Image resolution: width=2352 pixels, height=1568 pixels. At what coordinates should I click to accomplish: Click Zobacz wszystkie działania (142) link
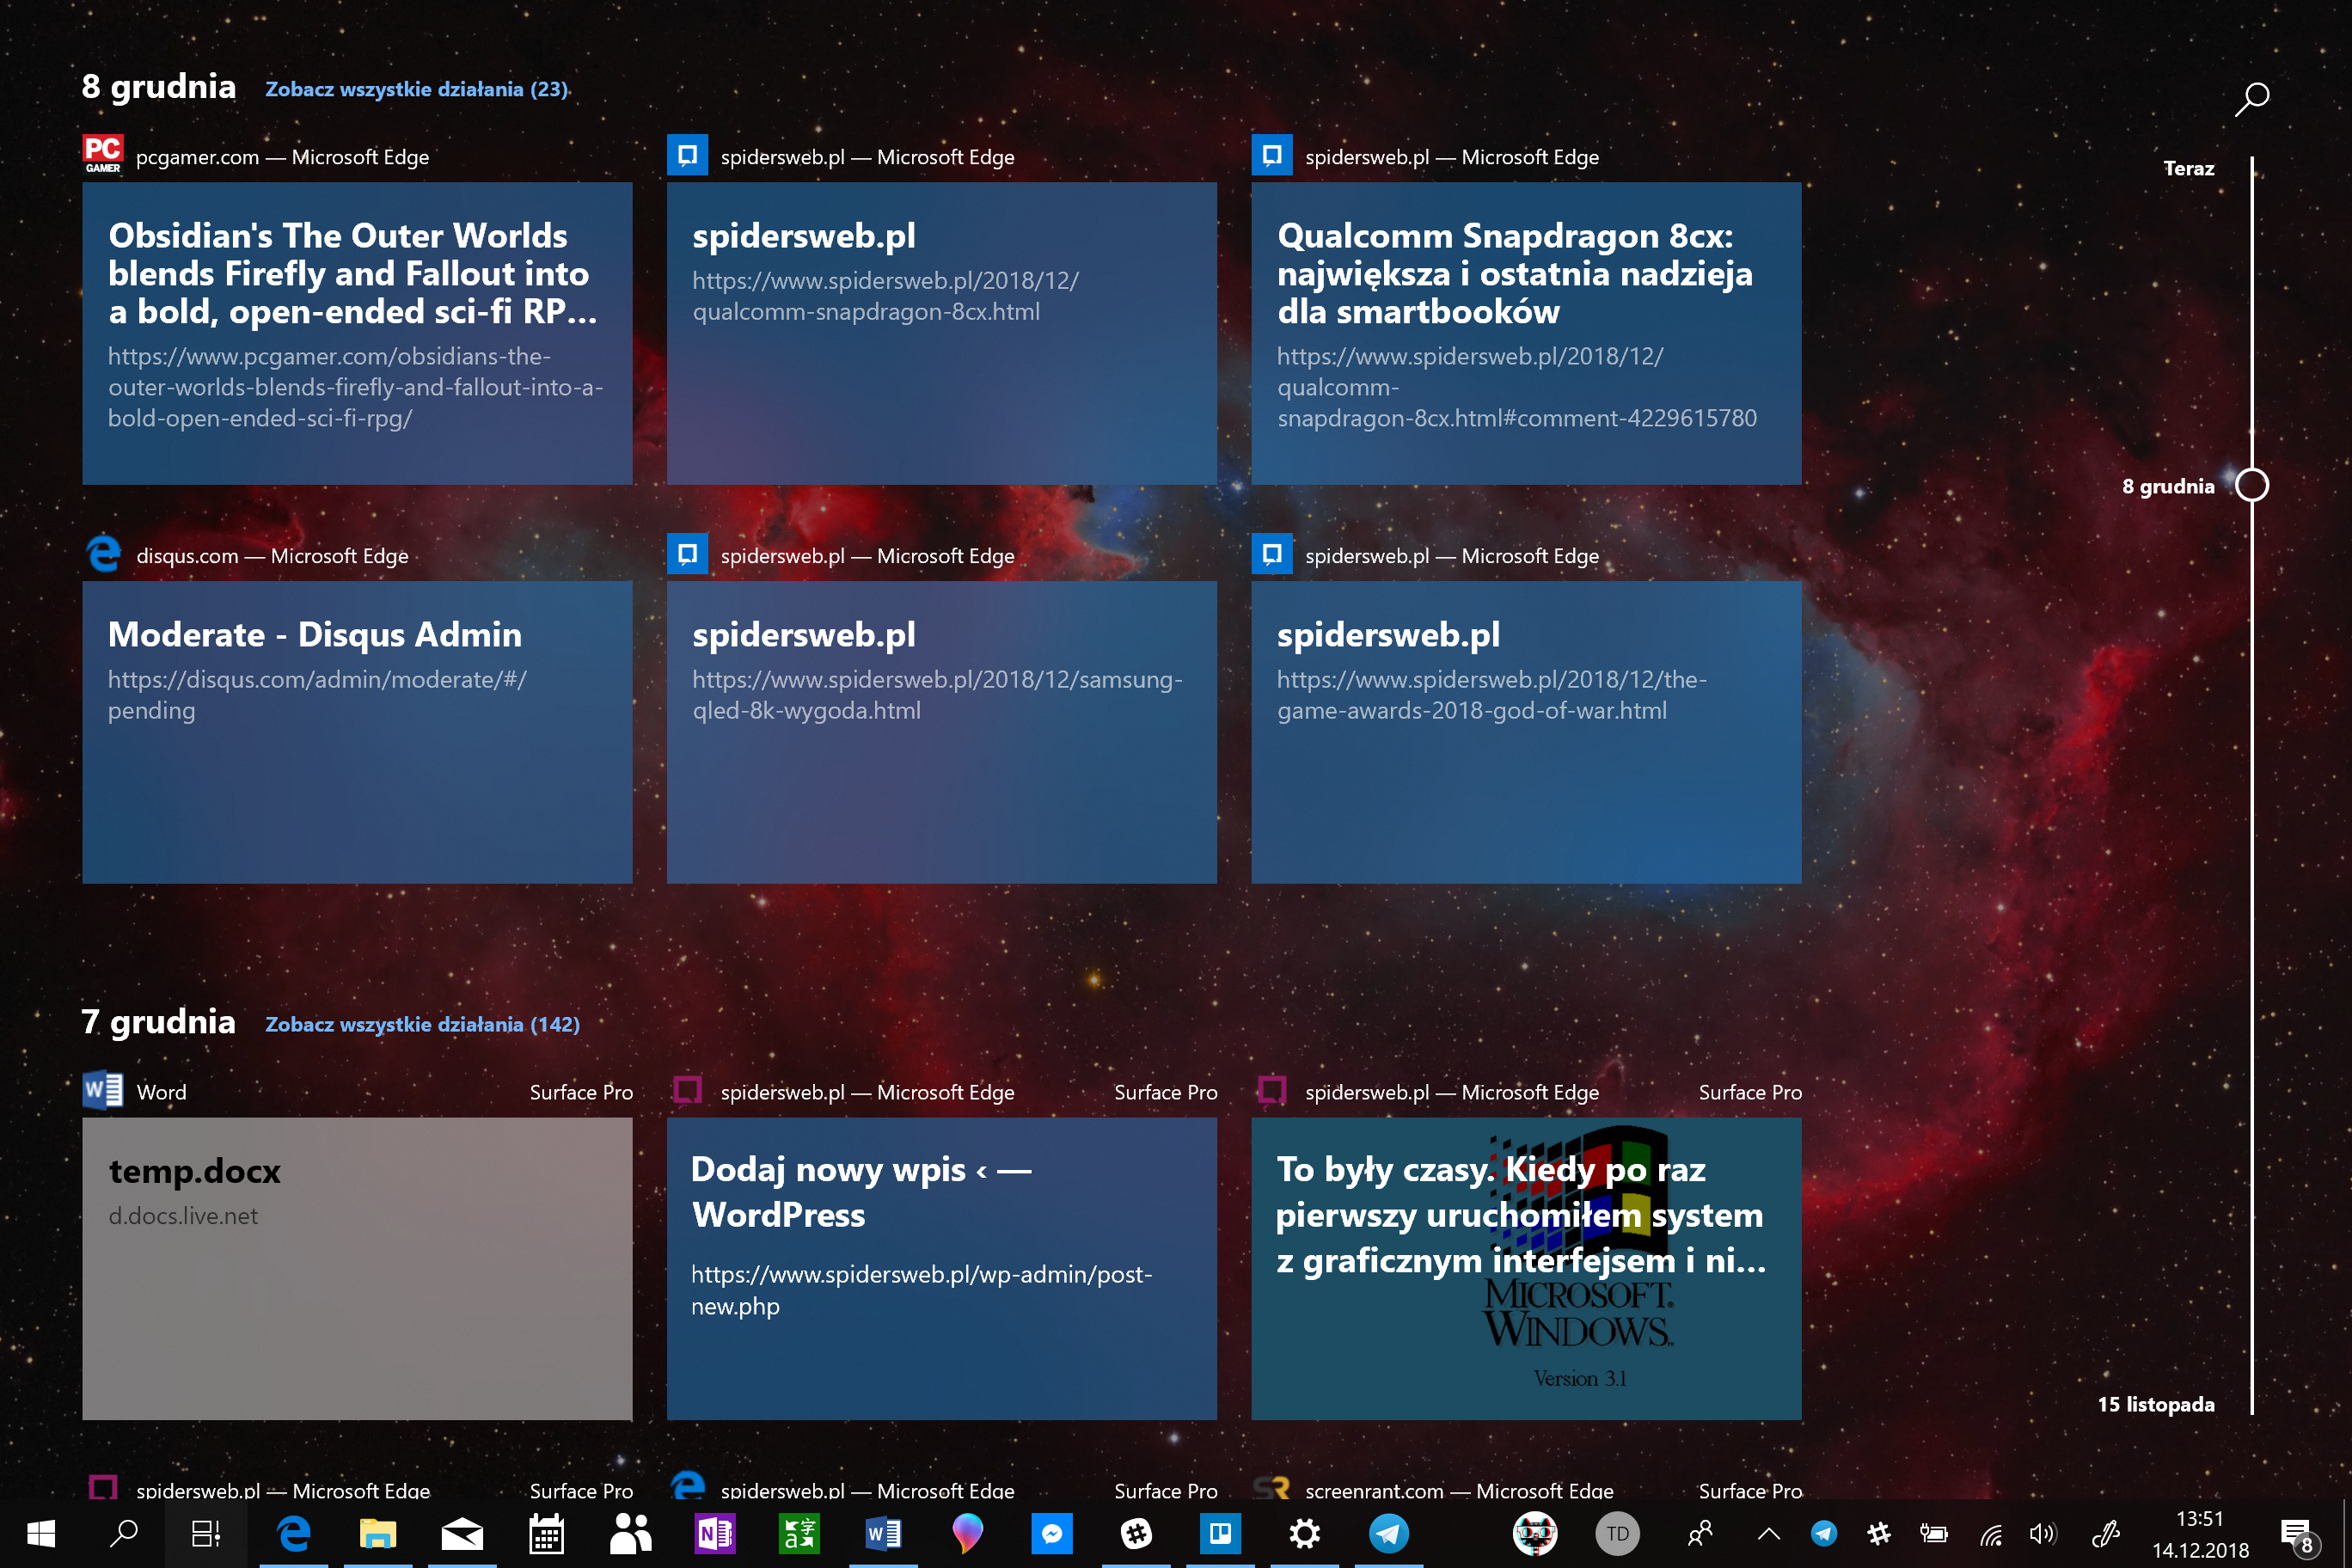click(x=422, y=1024)
